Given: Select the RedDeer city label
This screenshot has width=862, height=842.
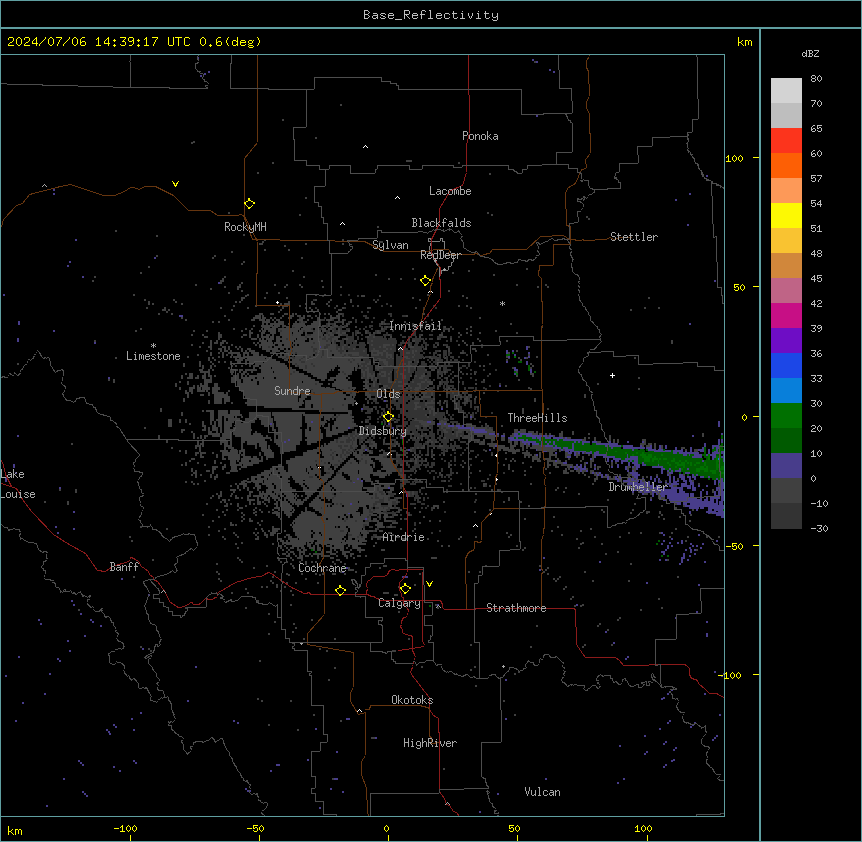Looking at the screenshot, I should [440, 255].
